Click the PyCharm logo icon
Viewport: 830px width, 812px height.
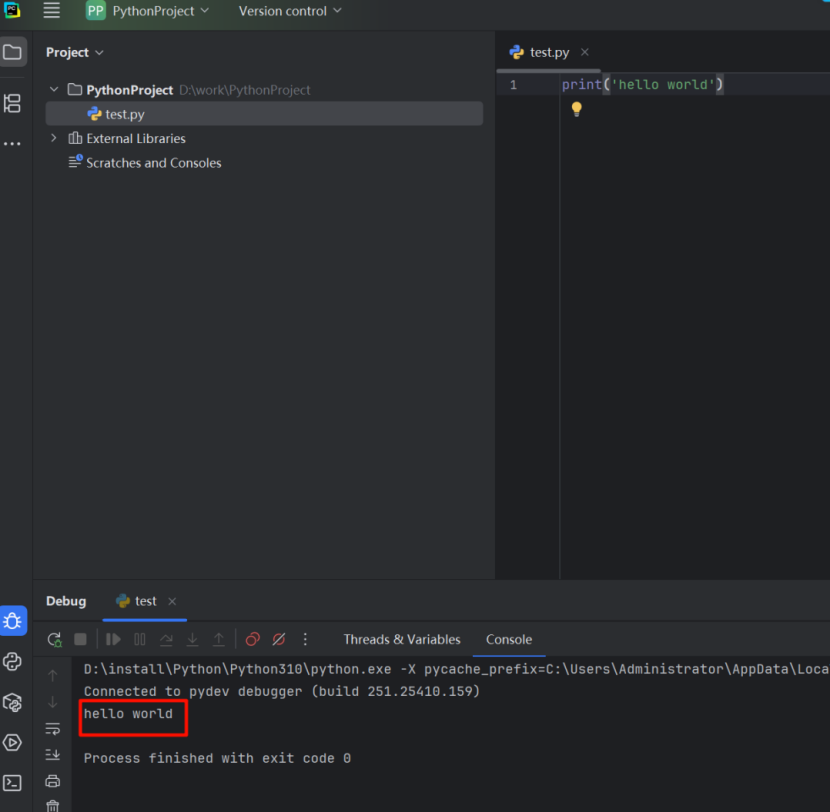point(12,10)
